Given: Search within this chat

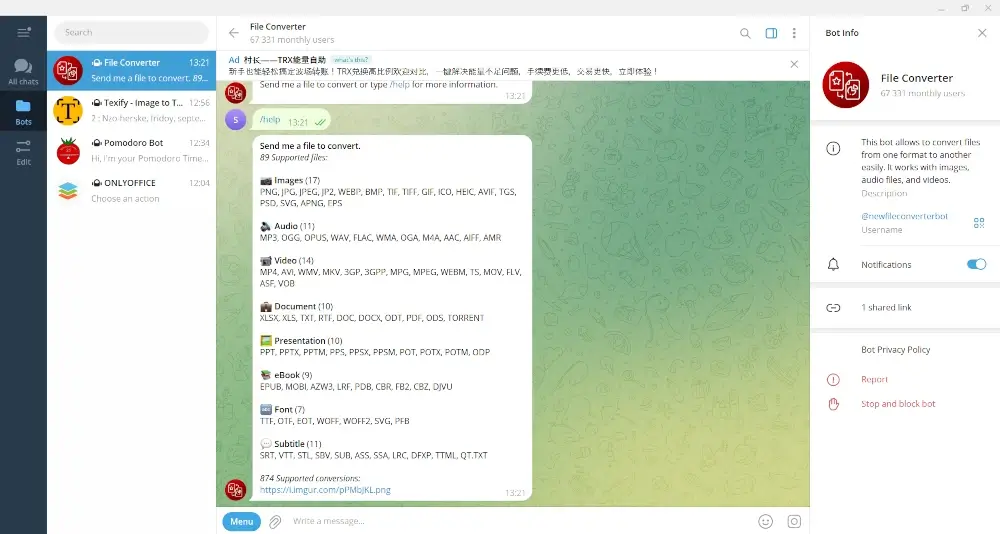Looking at the screenshot, I should pos(745,33).
